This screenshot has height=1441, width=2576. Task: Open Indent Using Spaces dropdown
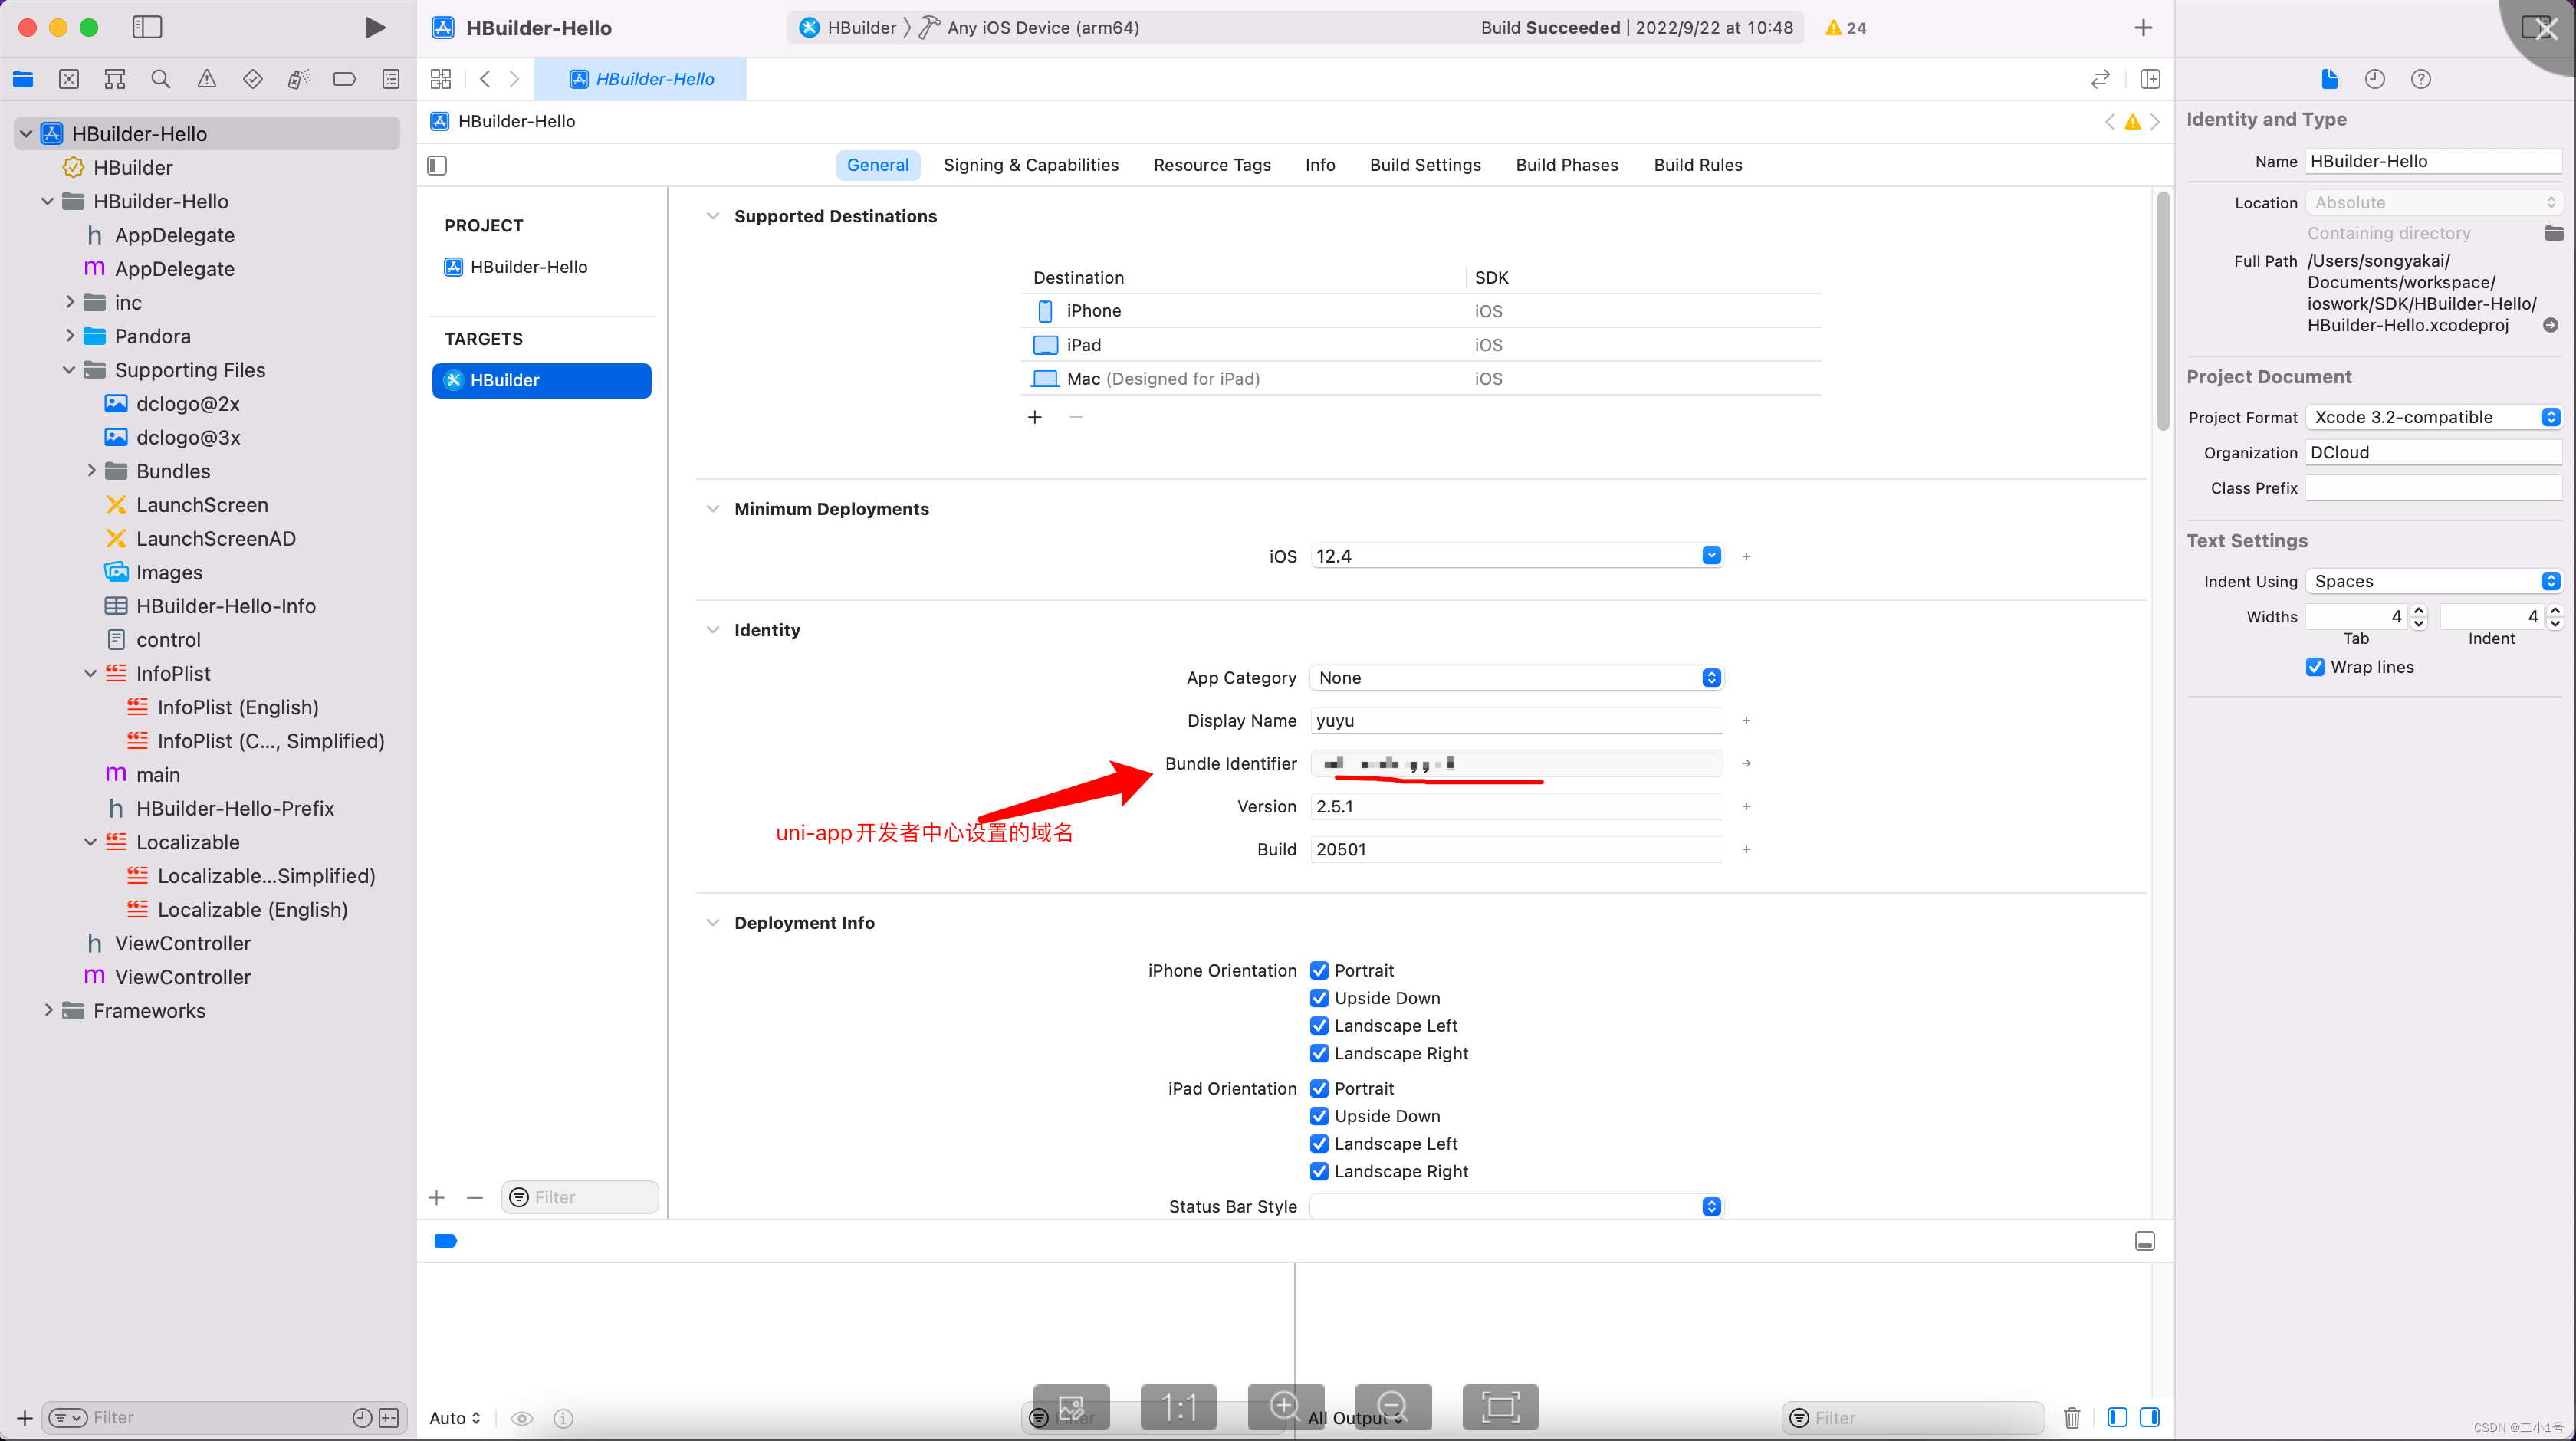point(2433,581)
